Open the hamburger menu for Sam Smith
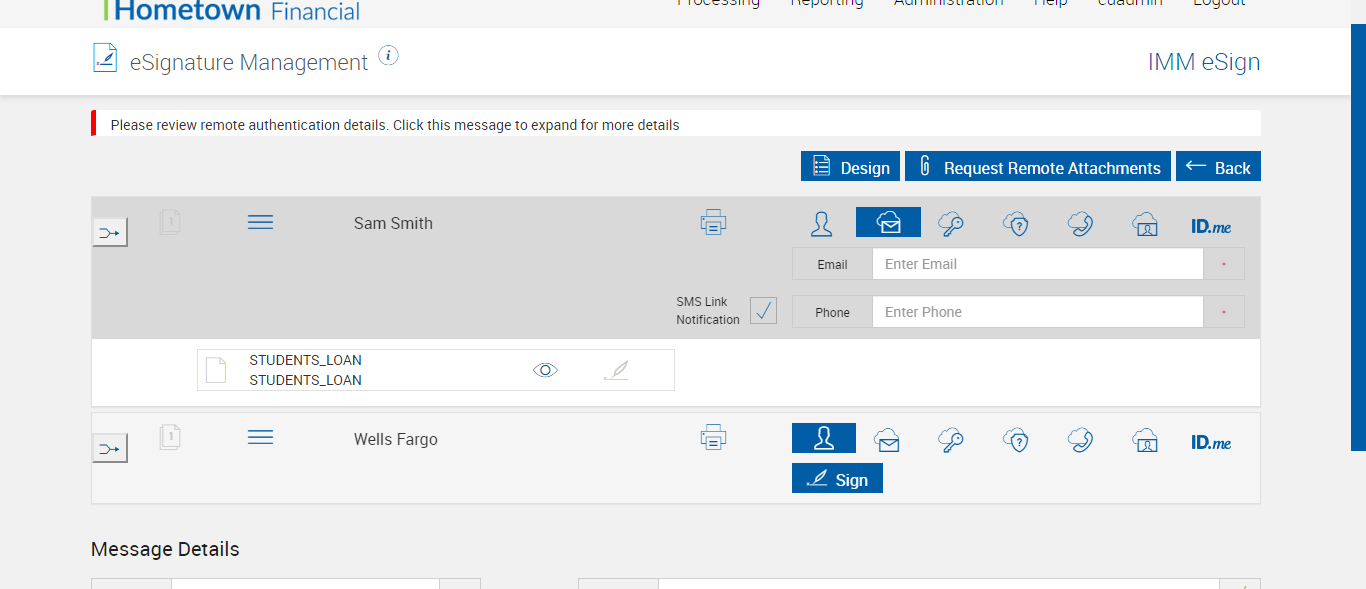 (x=260, y=222)
